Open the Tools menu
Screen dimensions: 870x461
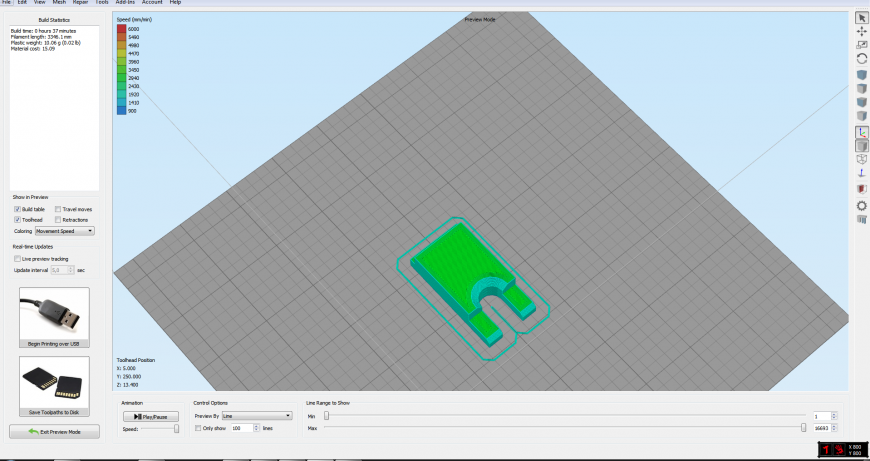(102, 2)
